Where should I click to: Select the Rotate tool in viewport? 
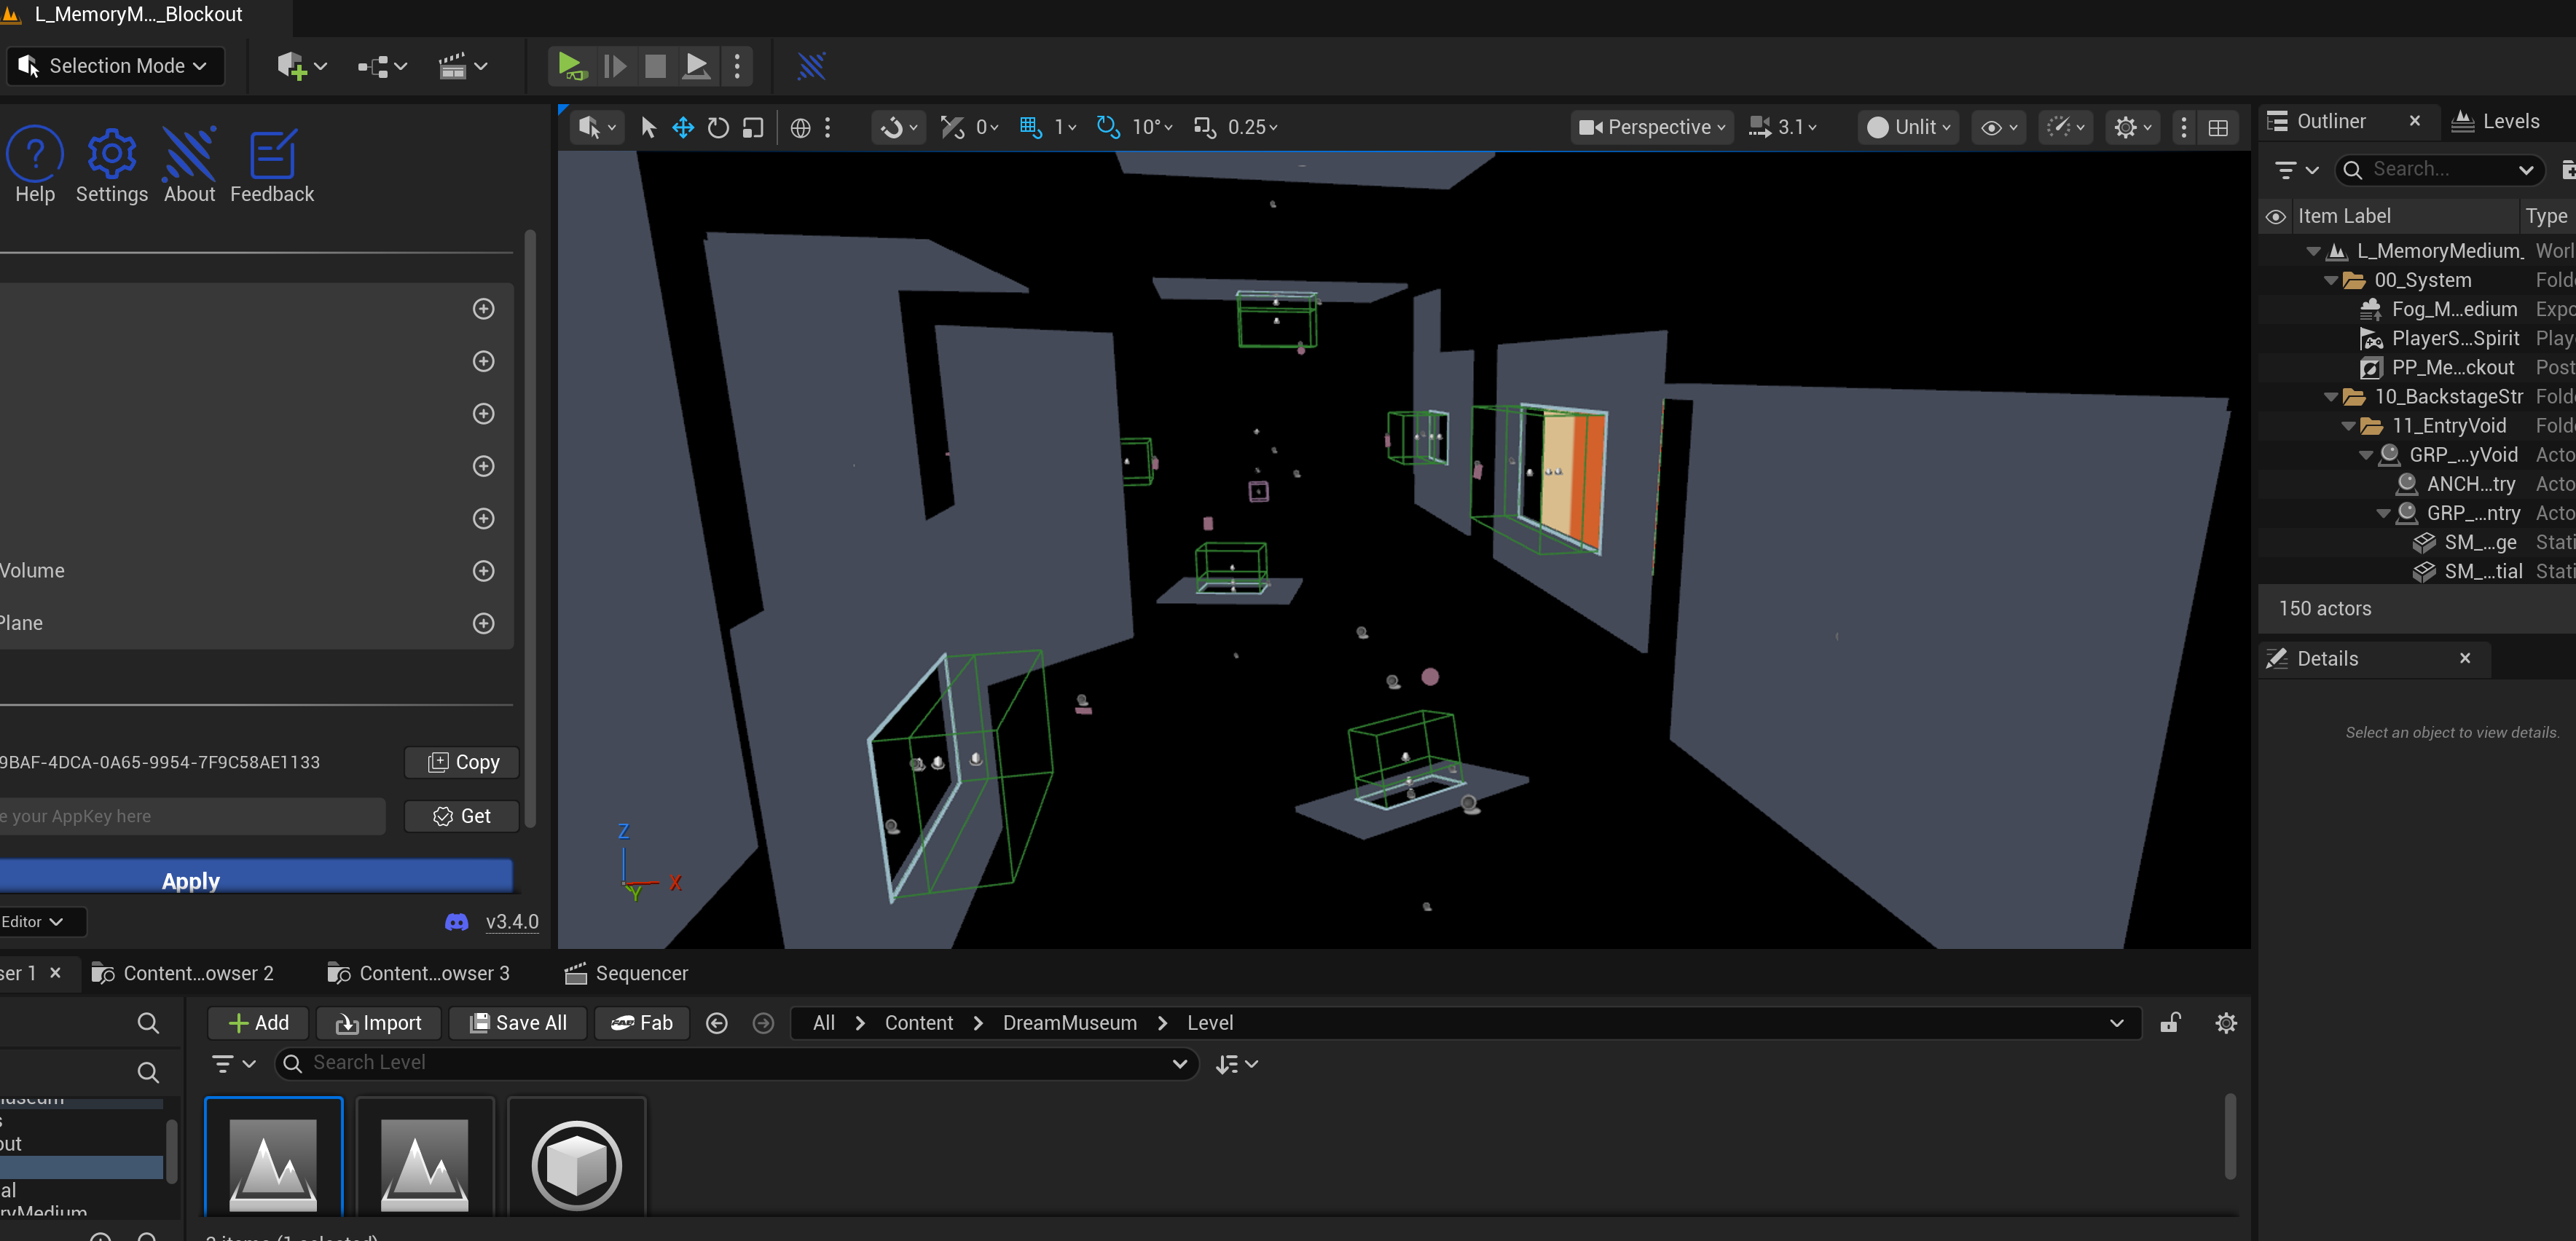pyautogui.click(x=718, y=127)
